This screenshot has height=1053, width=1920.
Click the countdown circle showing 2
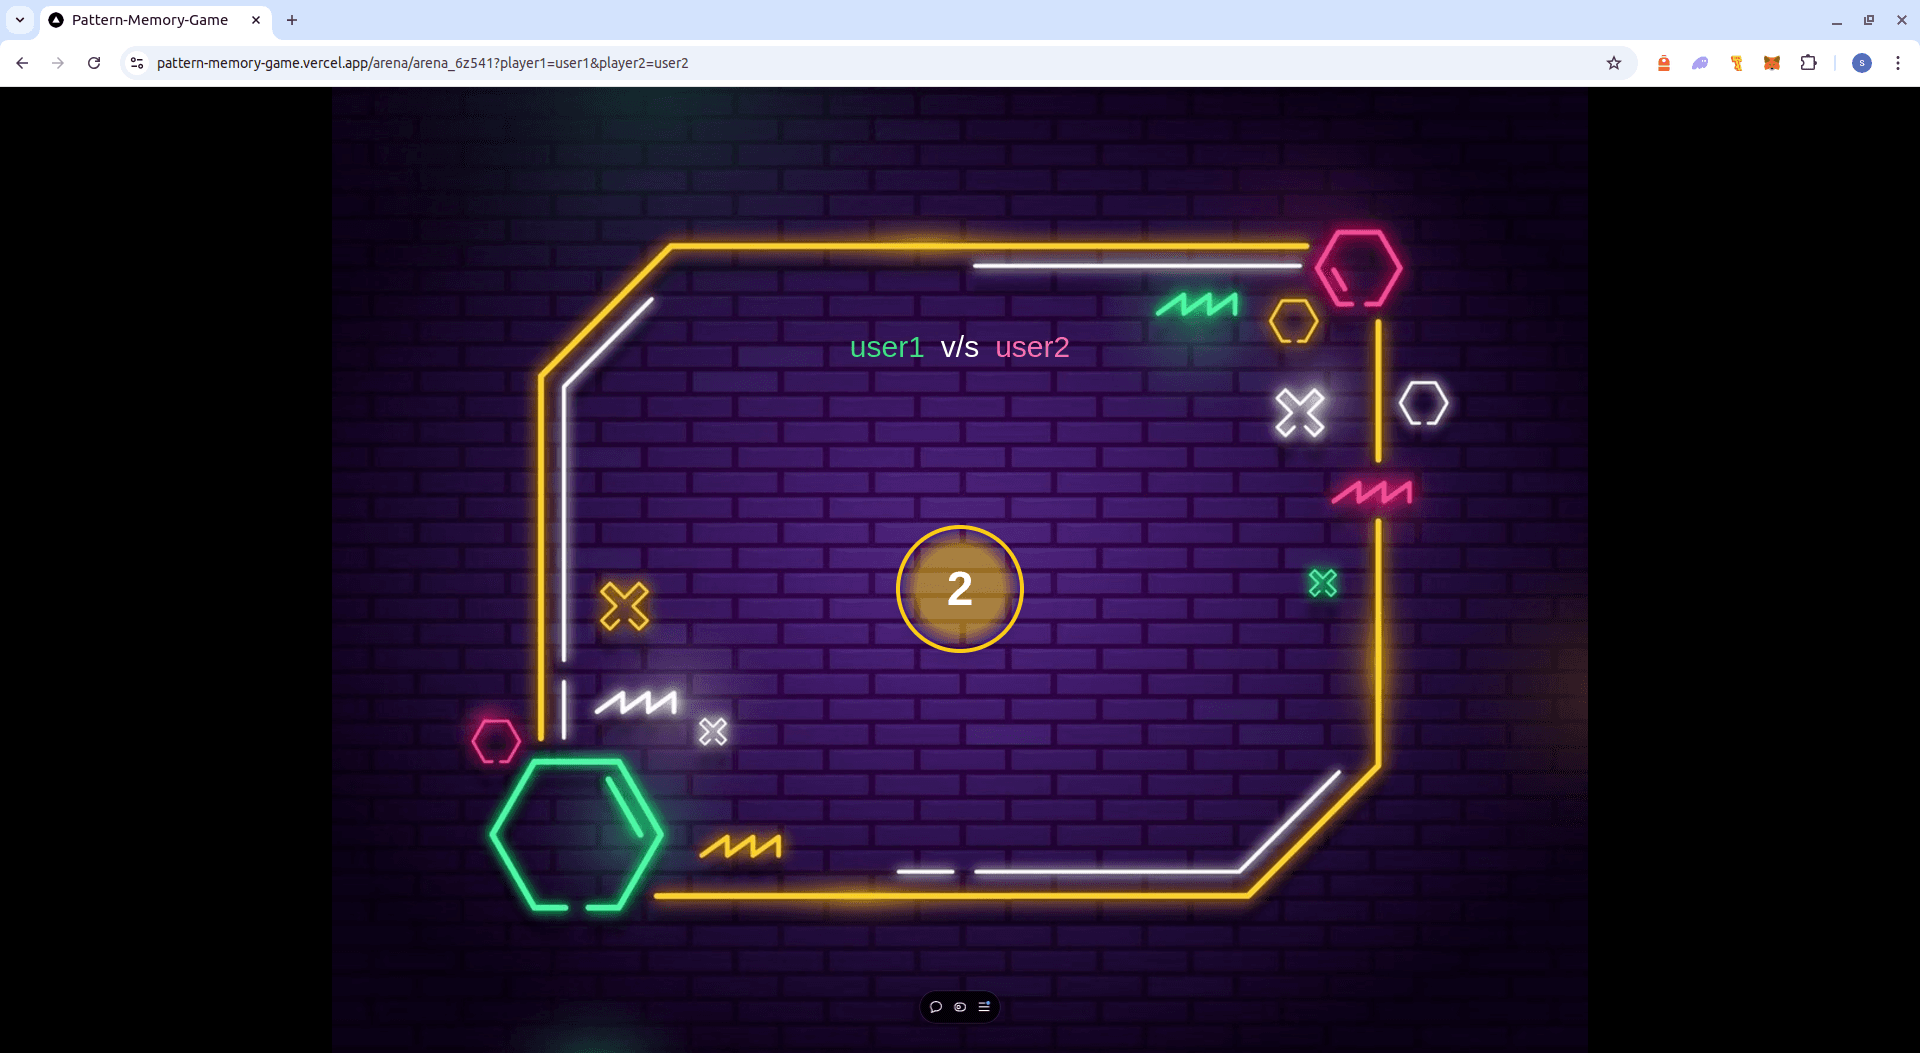960,589
